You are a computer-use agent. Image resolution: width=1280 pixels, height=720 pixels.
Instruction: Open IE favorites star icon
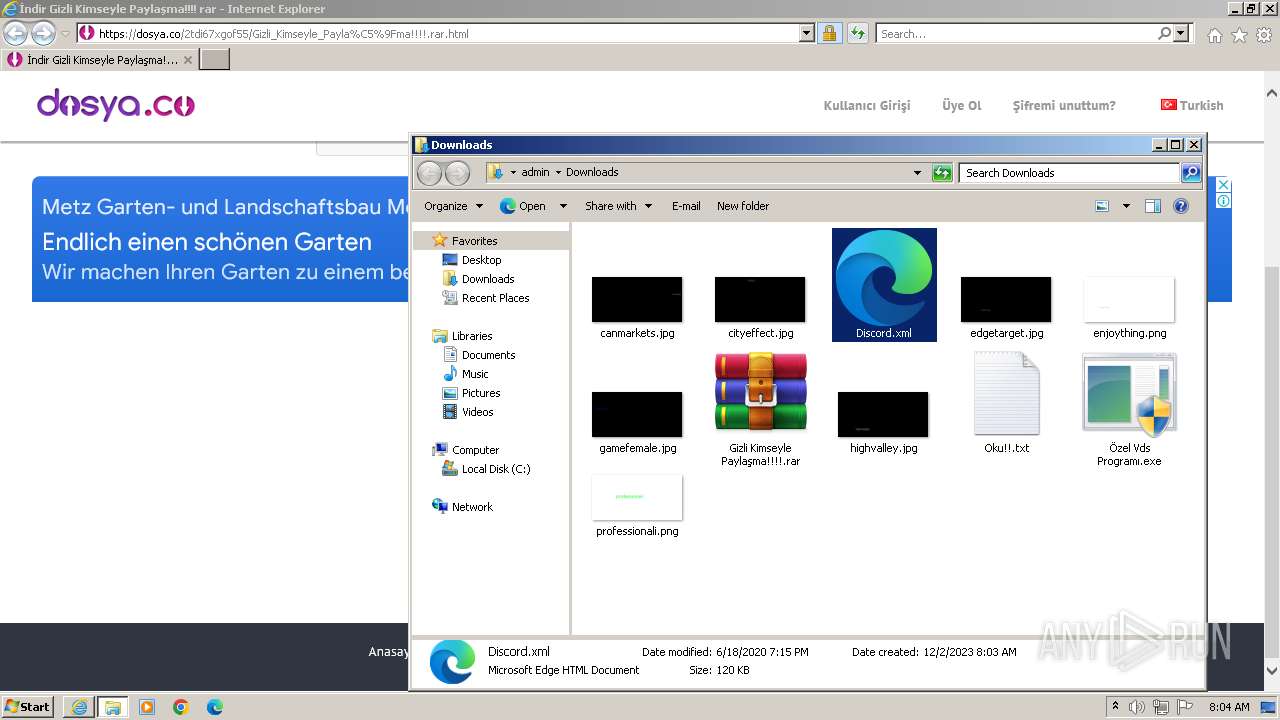click(x=1239, y=35)
